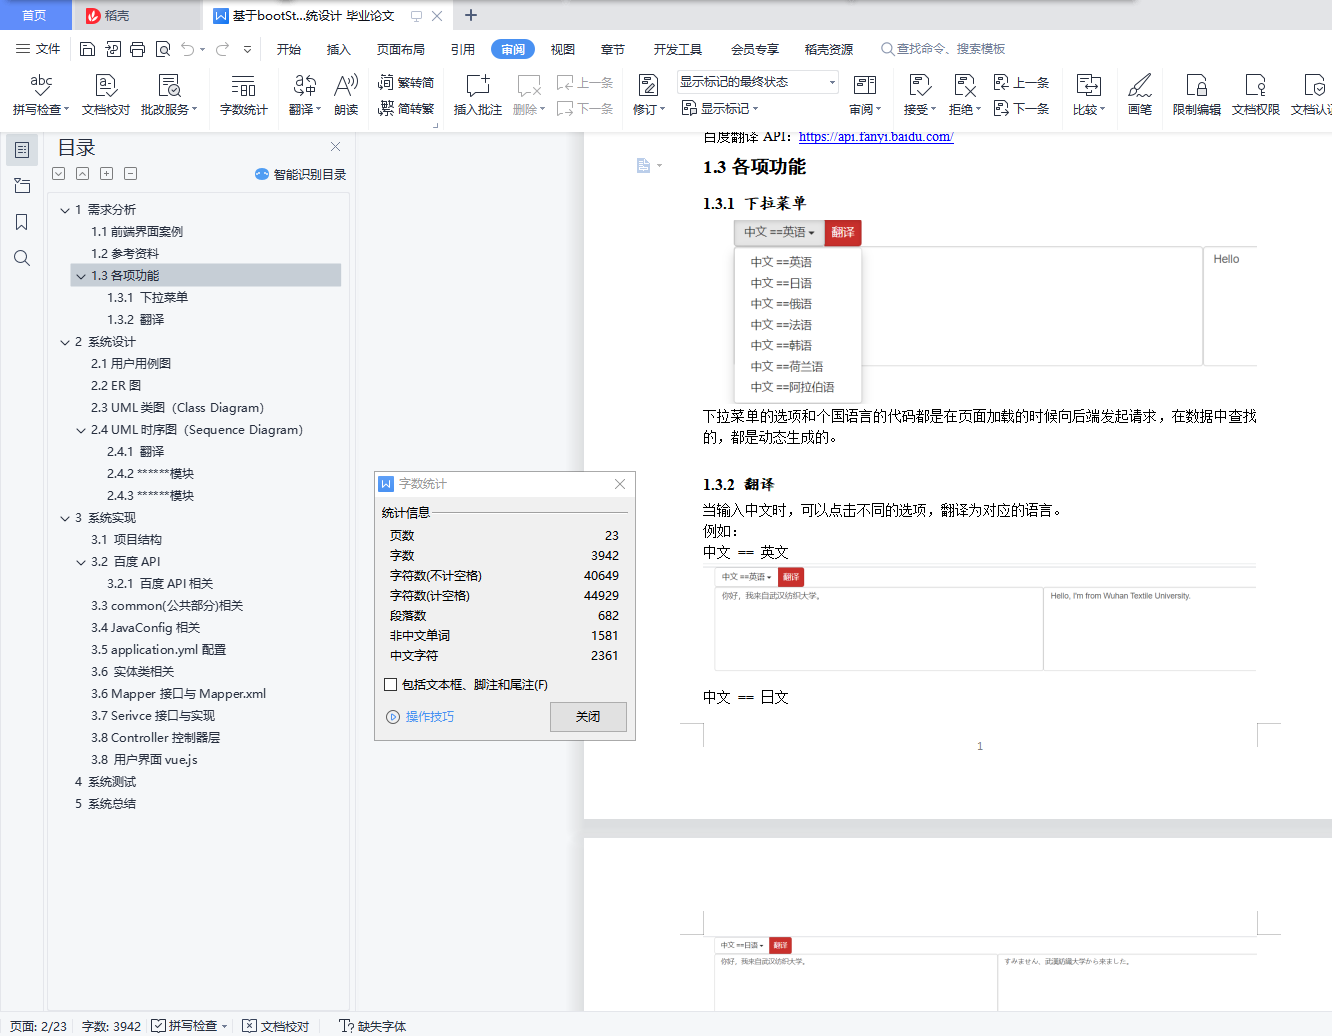The height and width of the screenshot is (1036, 1332).
Task: Switch to the 引用 ribbon tab
Action: click(x=463, y=49)
